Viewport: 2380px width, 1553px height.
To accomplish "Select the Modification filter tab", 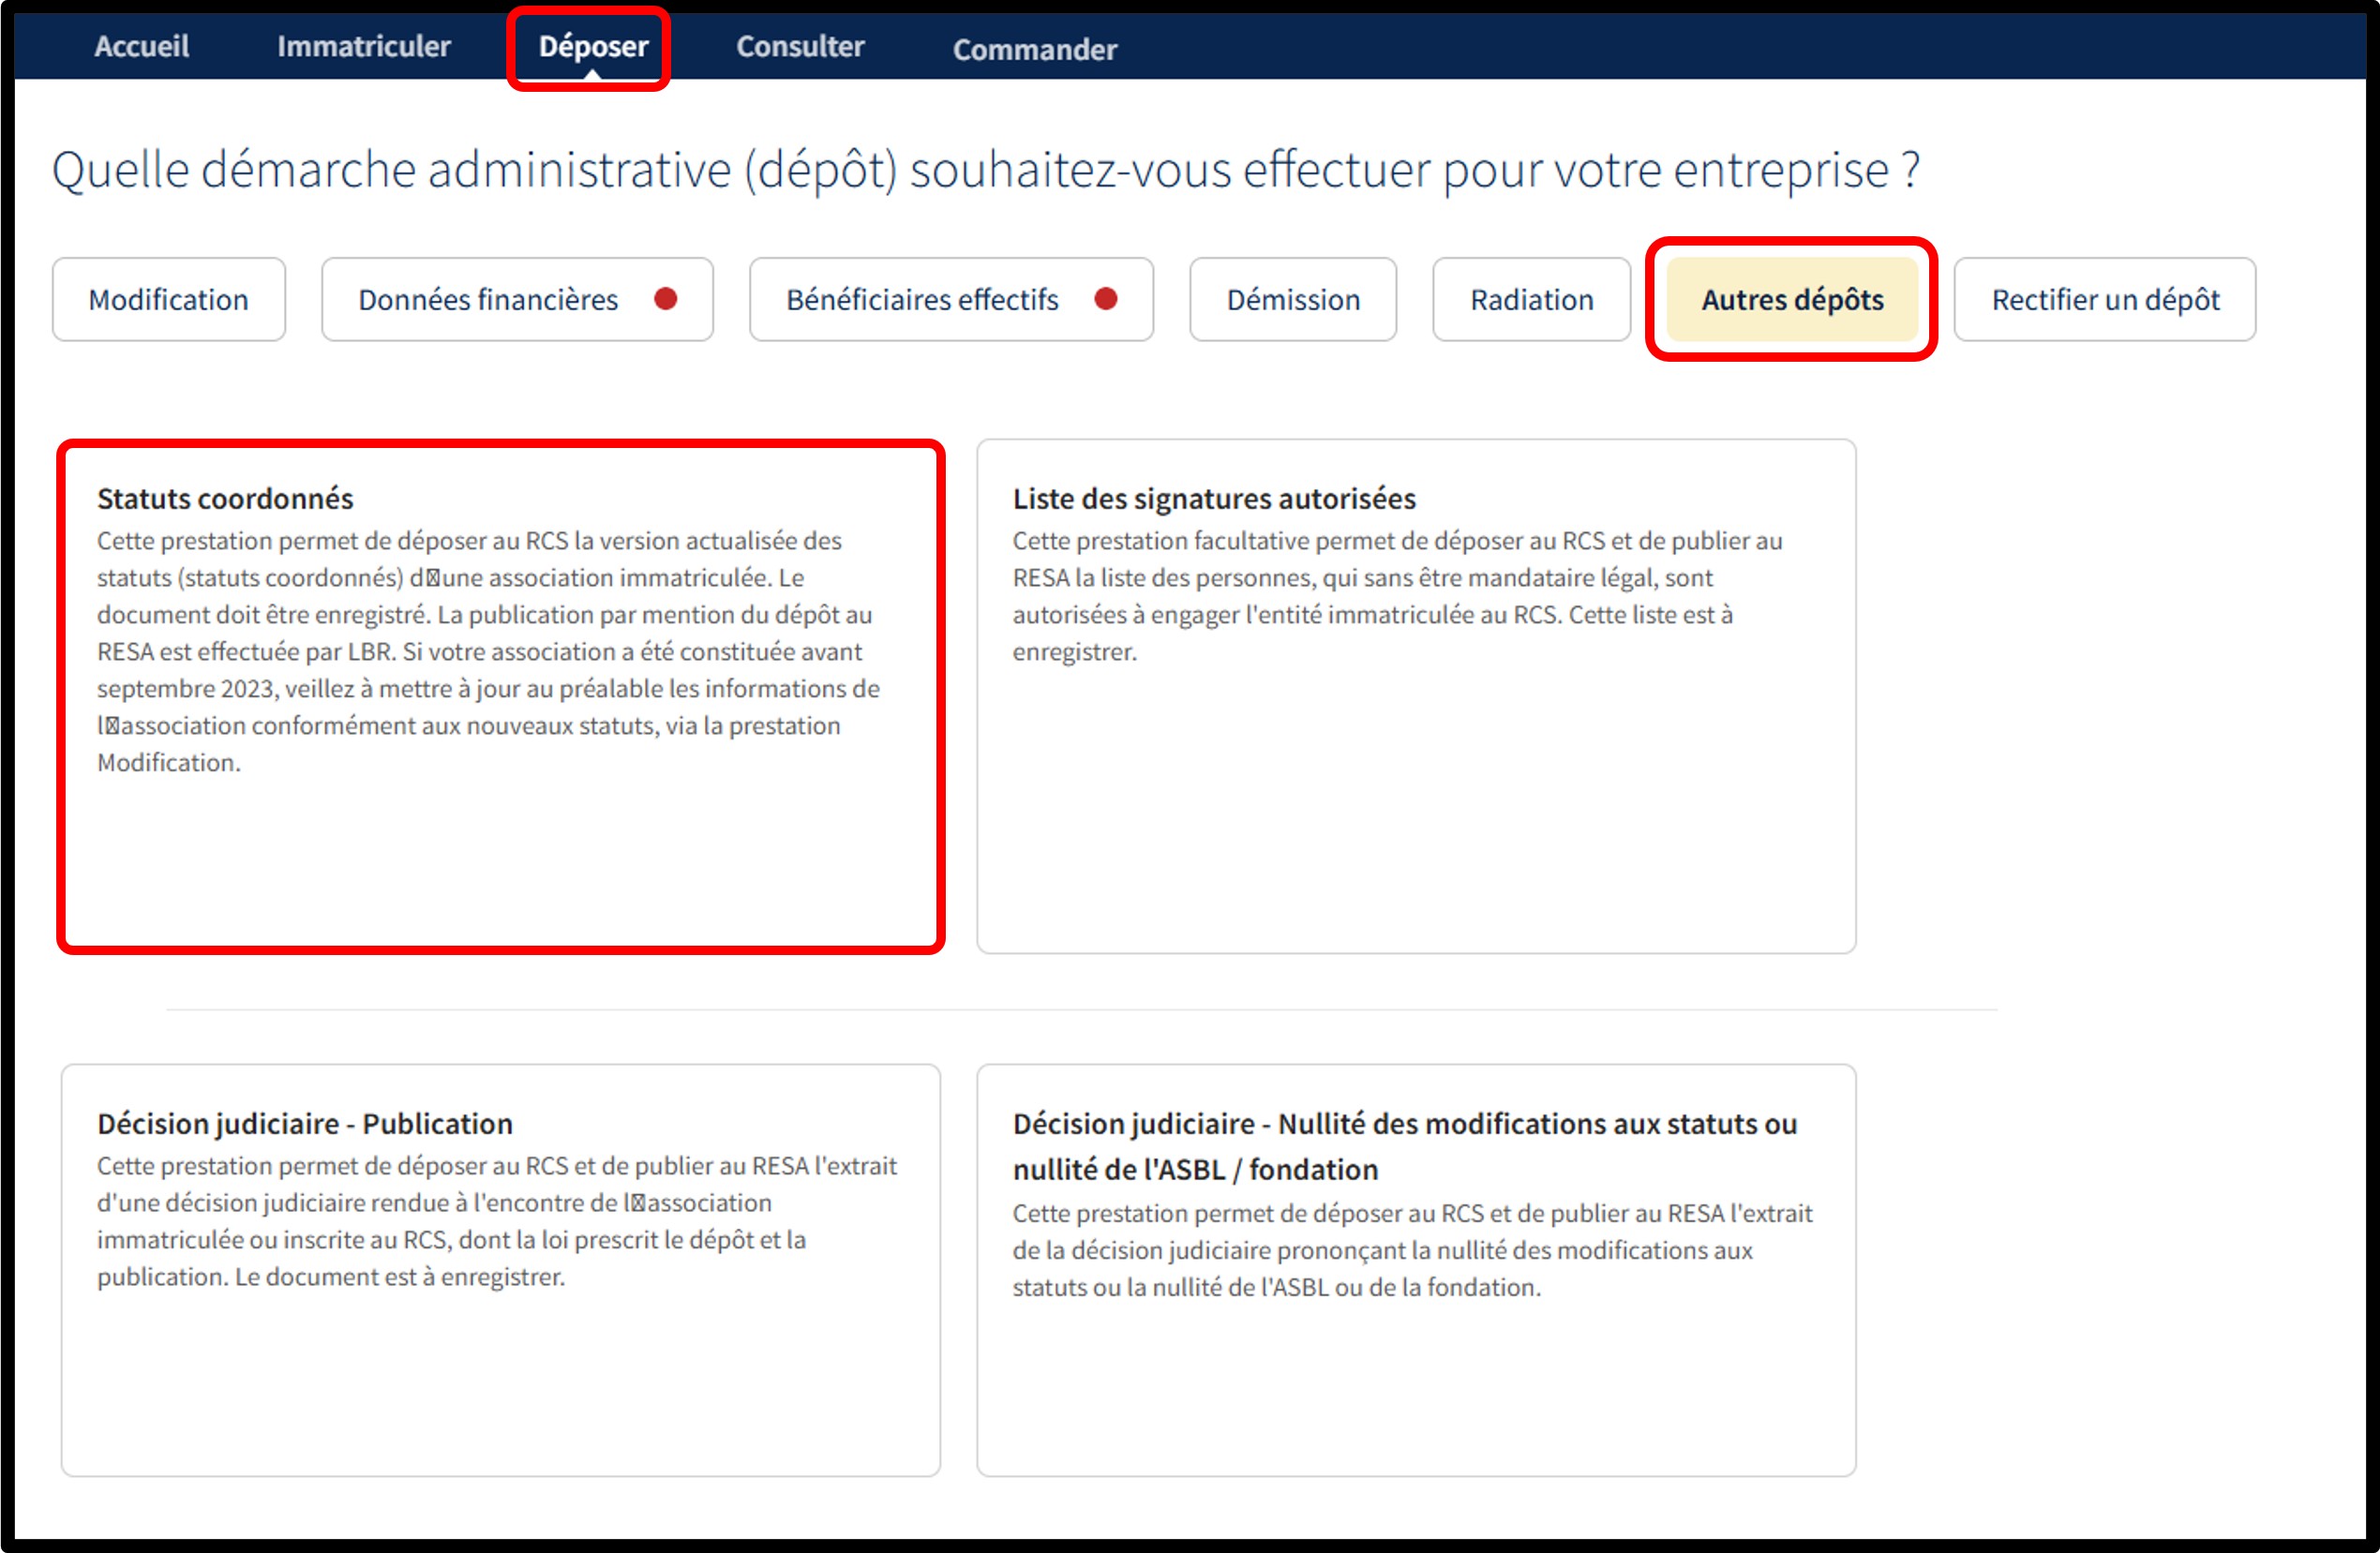I will 168,299.
